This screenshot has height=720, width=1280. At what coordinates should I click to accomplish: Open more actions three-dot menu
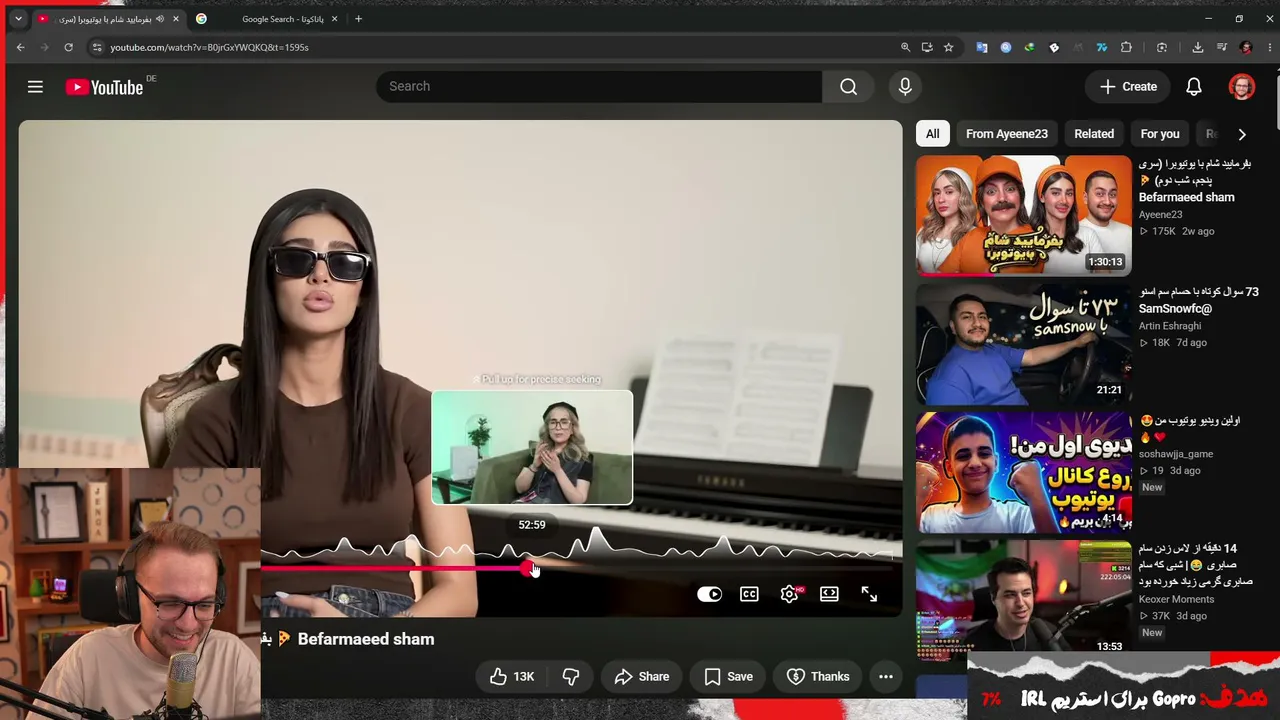(x=885, y=677)
